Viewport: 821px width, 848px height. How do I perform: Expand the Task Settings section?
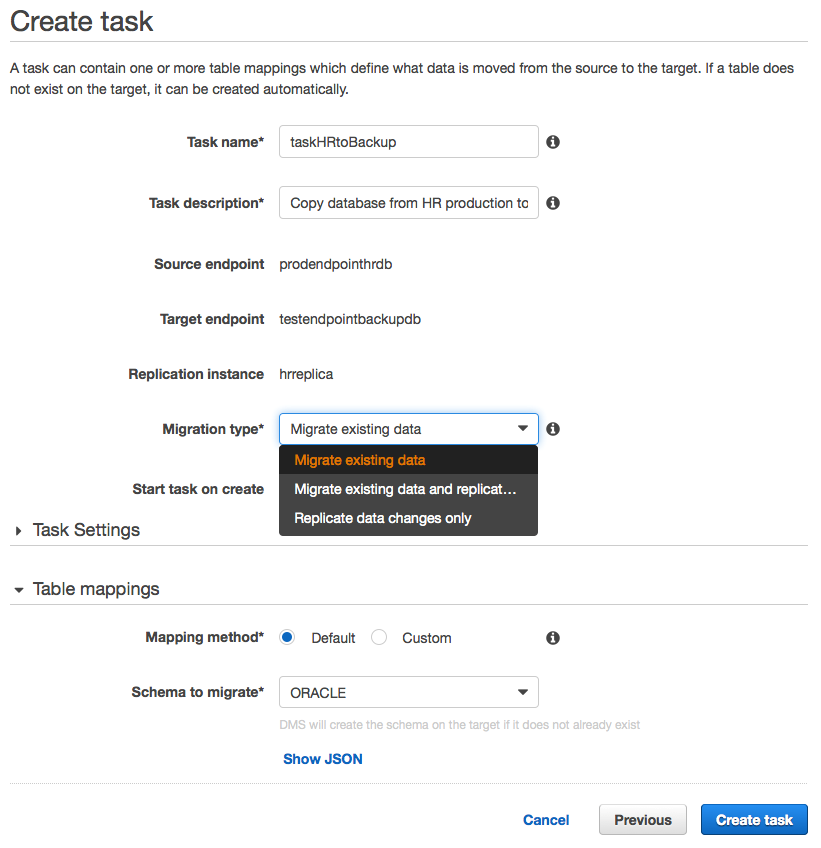[x=19, y=530]
